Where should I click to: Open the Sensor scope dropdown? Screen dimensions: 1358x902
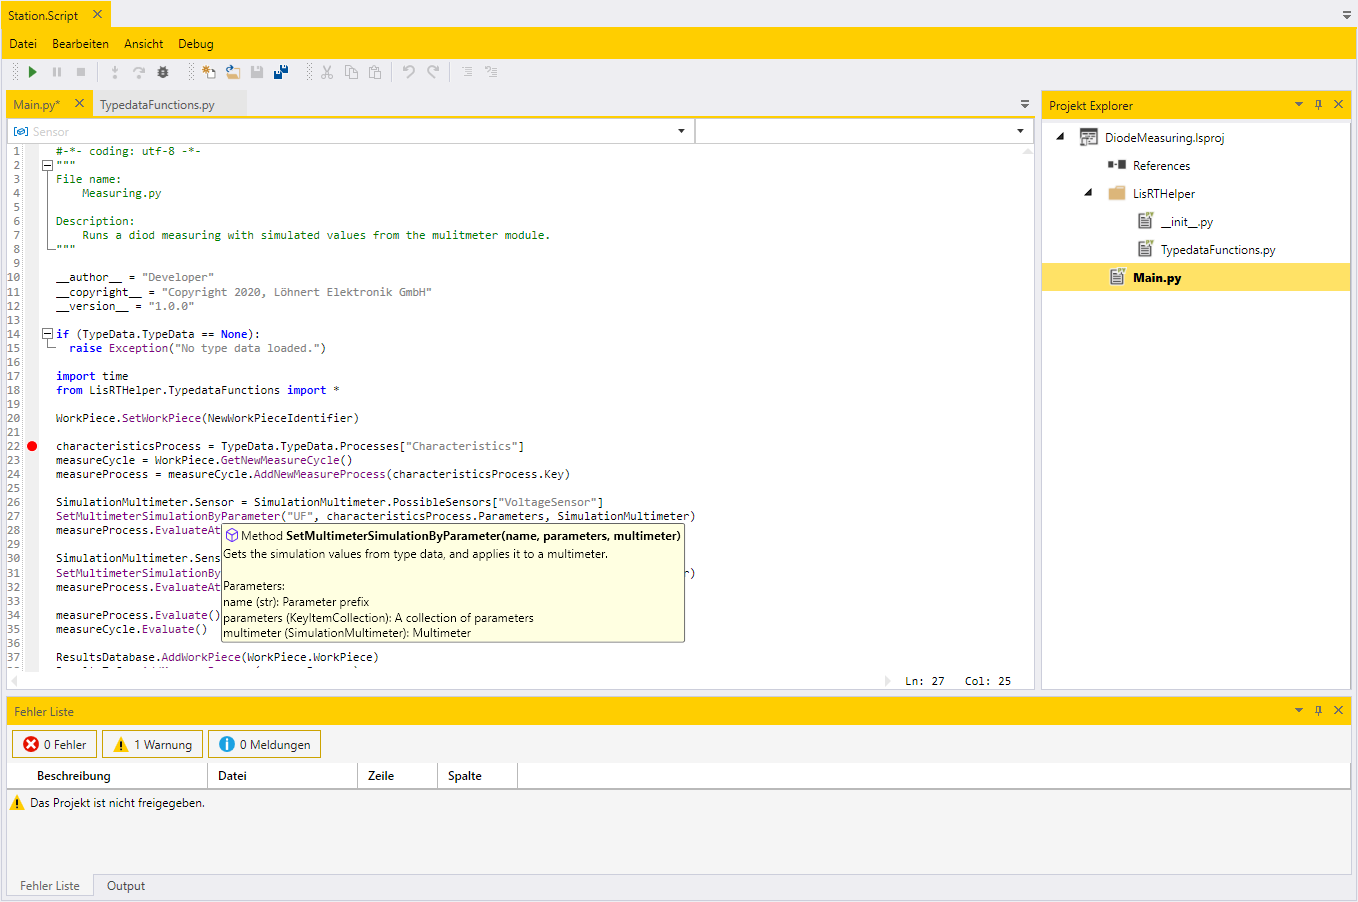coord(681,131)
